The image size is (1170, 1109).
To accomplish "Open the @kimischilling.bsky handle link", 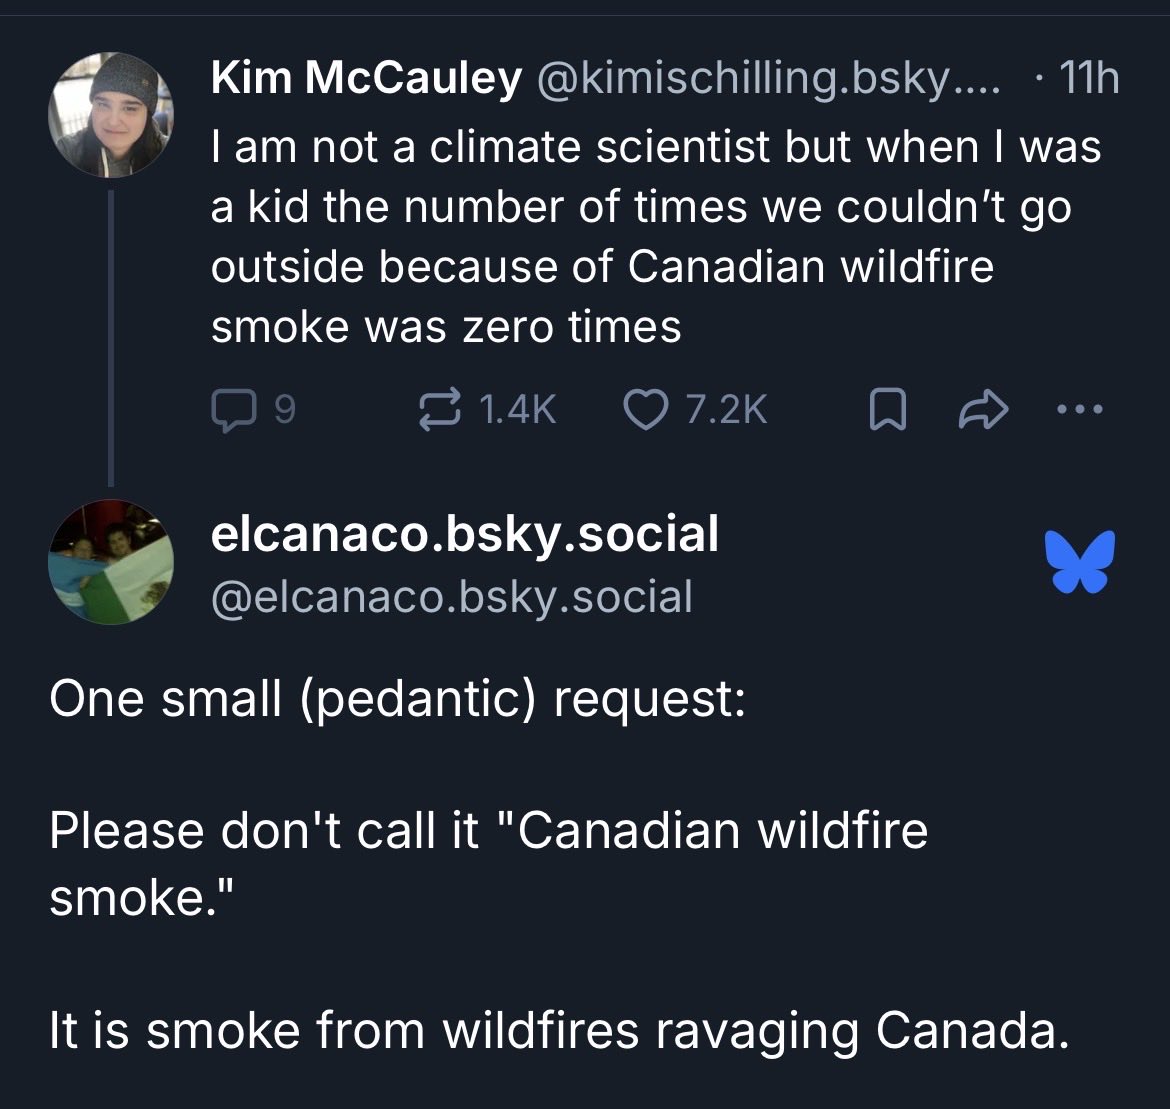I will pyautogui.click(x=768, y=78).
